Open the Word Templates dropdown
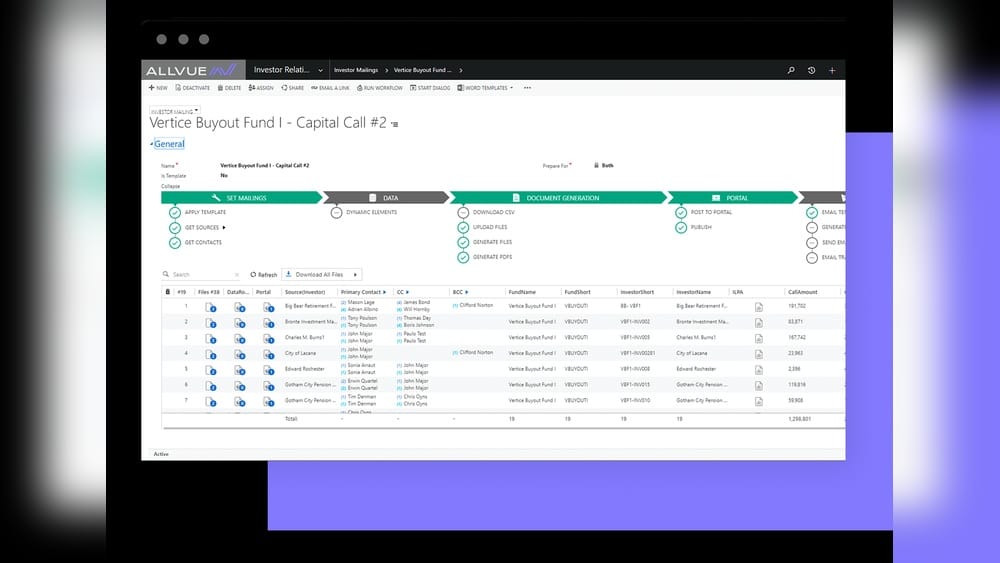1000x563 pixels. 485,88
